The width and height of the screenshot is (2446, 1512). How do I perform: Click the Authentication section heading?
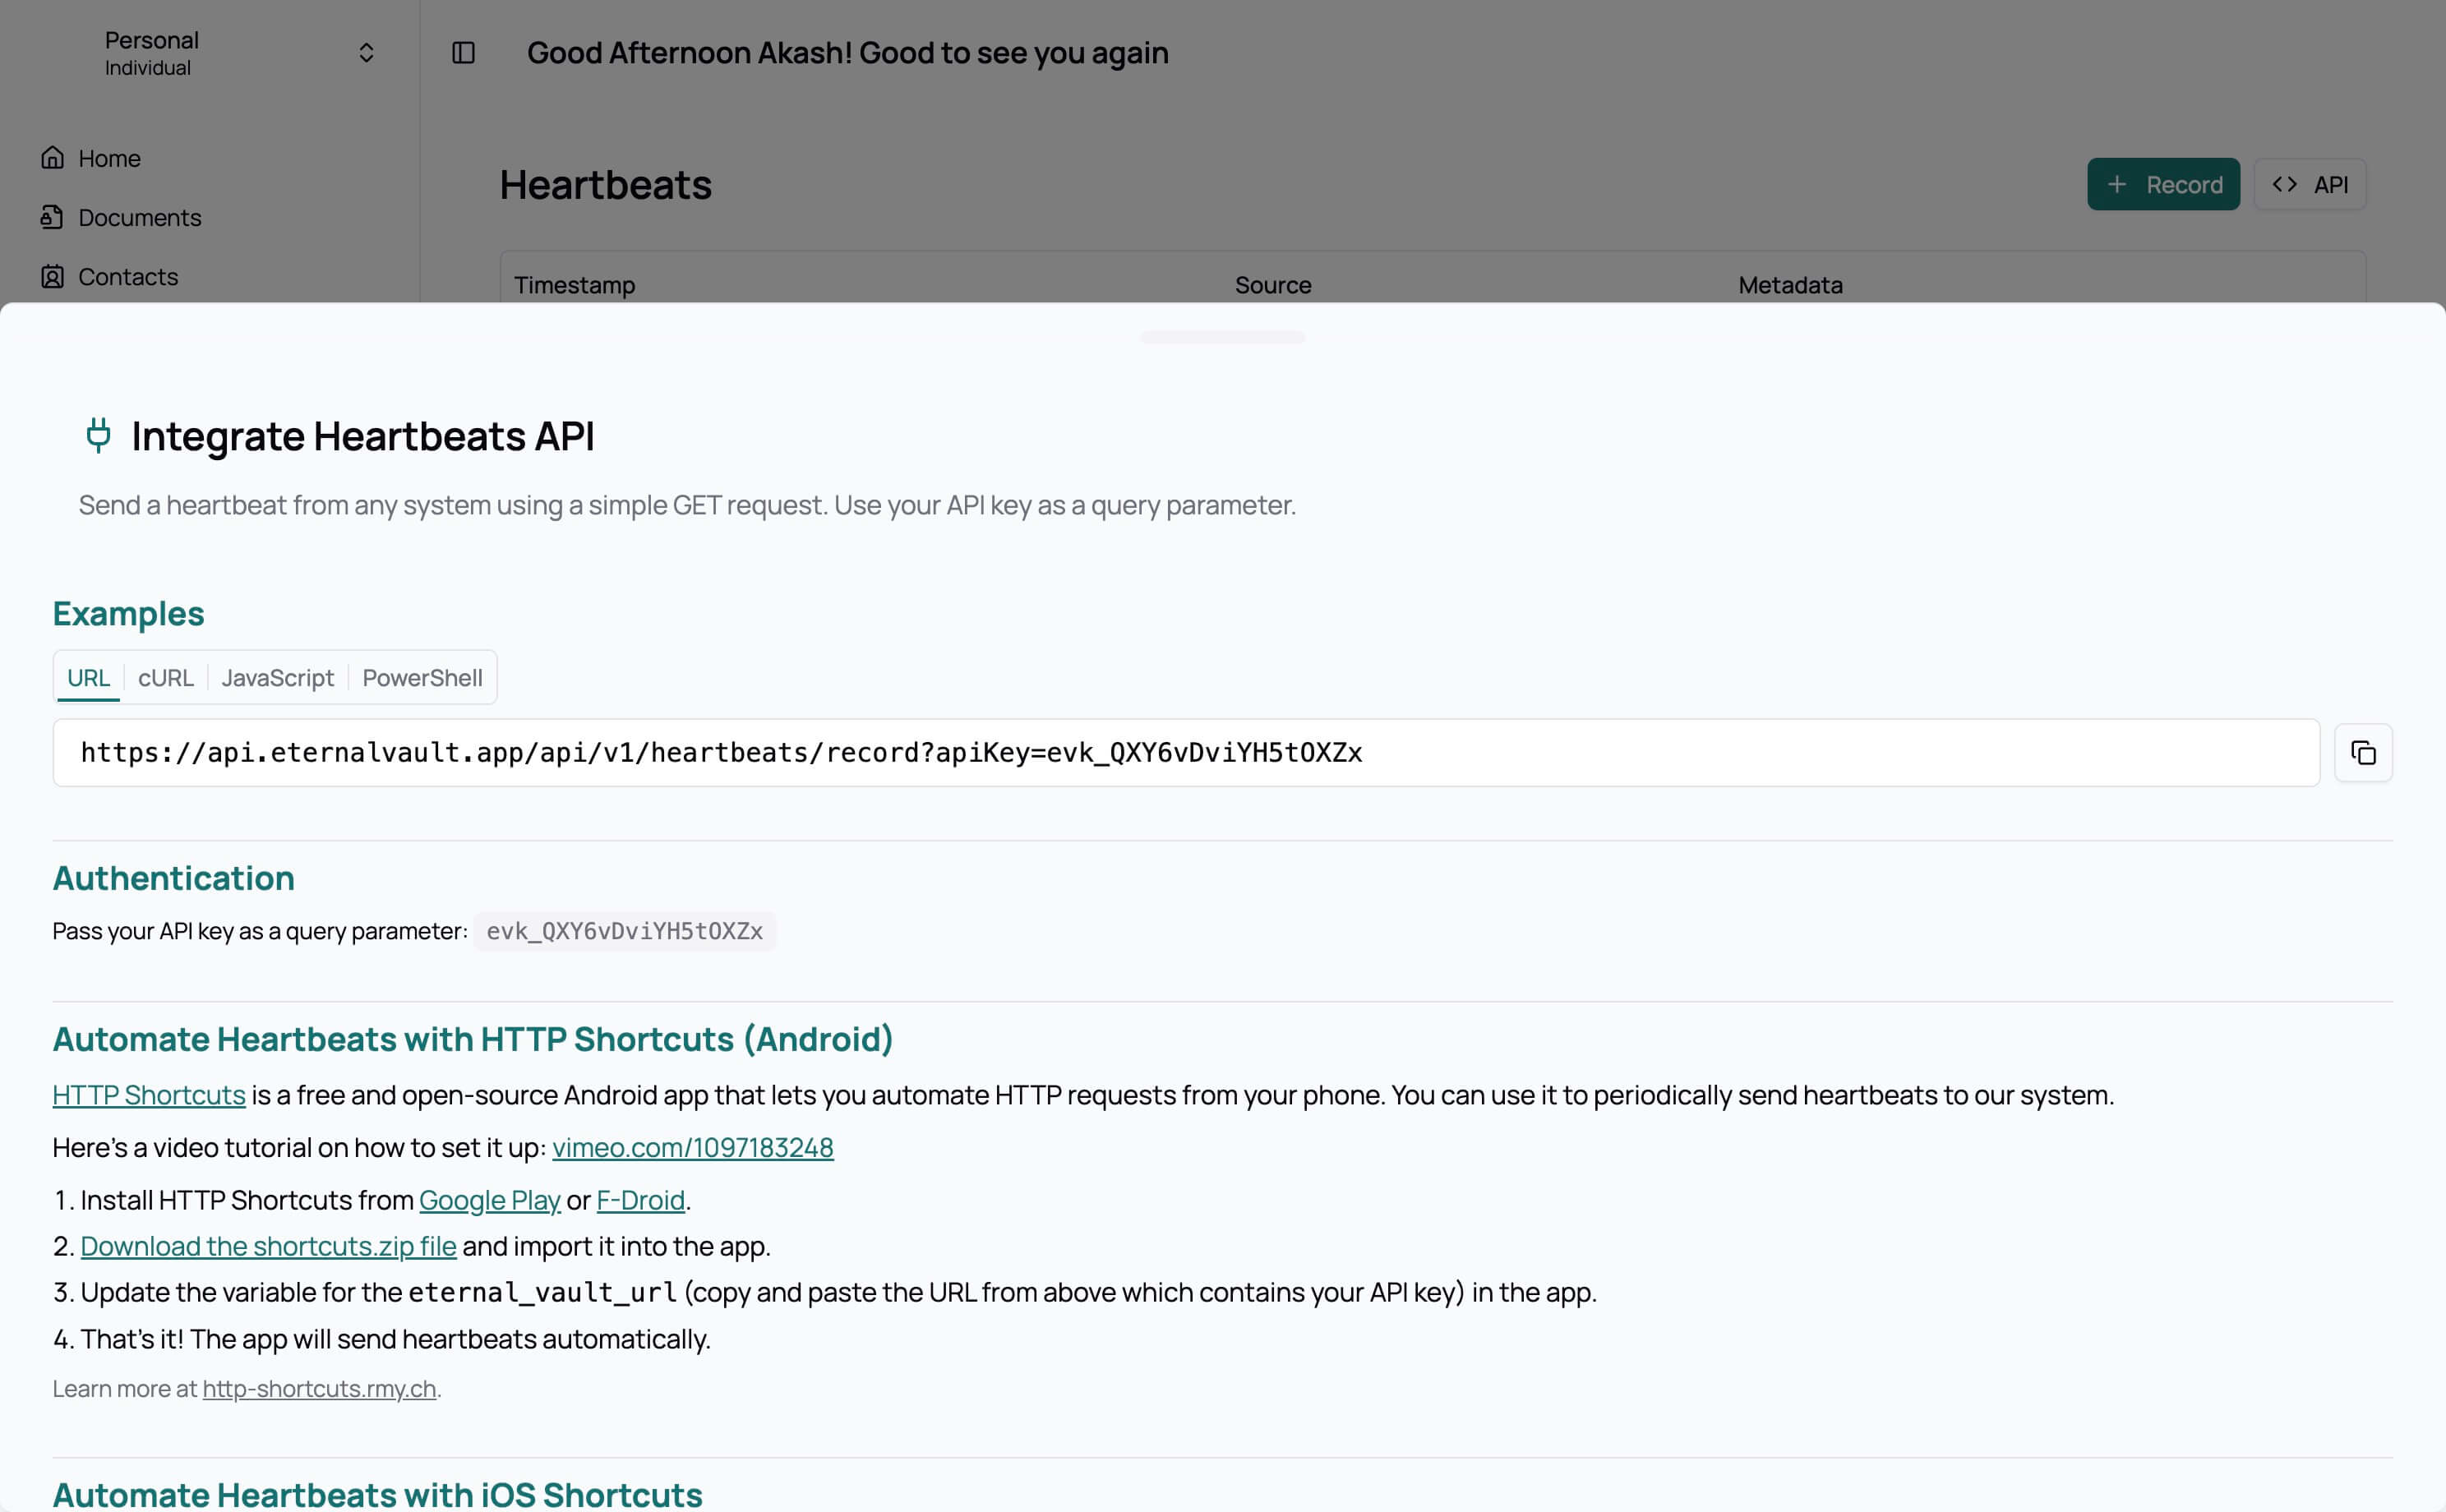click(x=173, y=878)
